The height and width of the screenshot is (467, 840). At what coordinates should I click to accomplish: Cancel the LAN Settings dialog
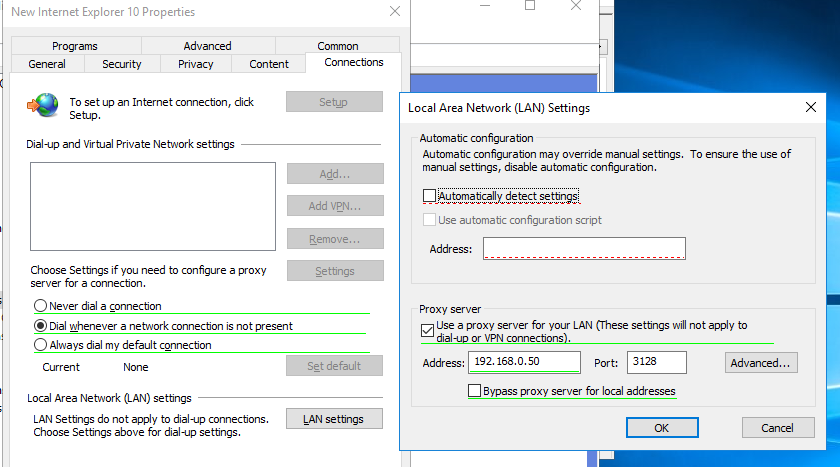click(778, 427)
